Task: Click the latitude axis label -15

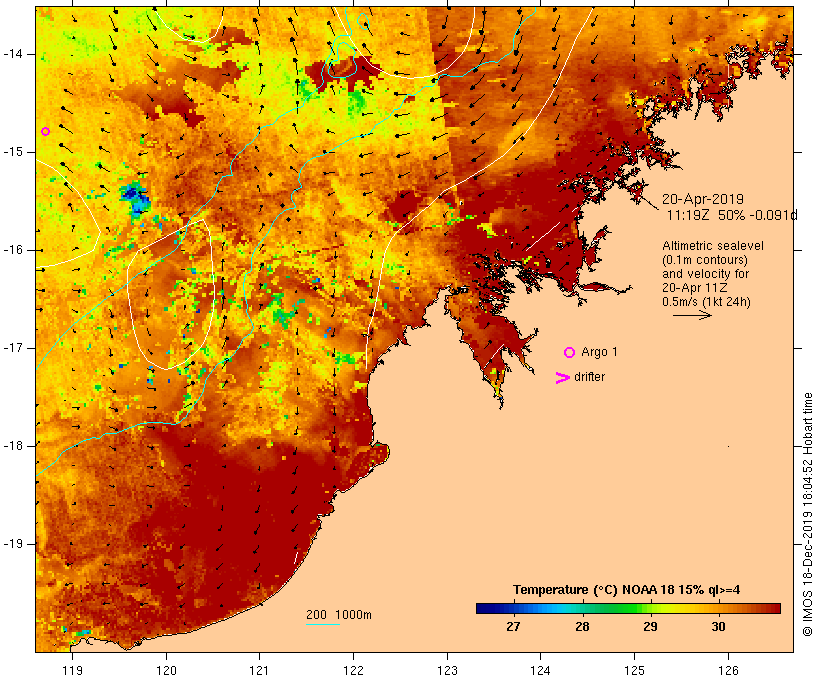Action: 13,152
